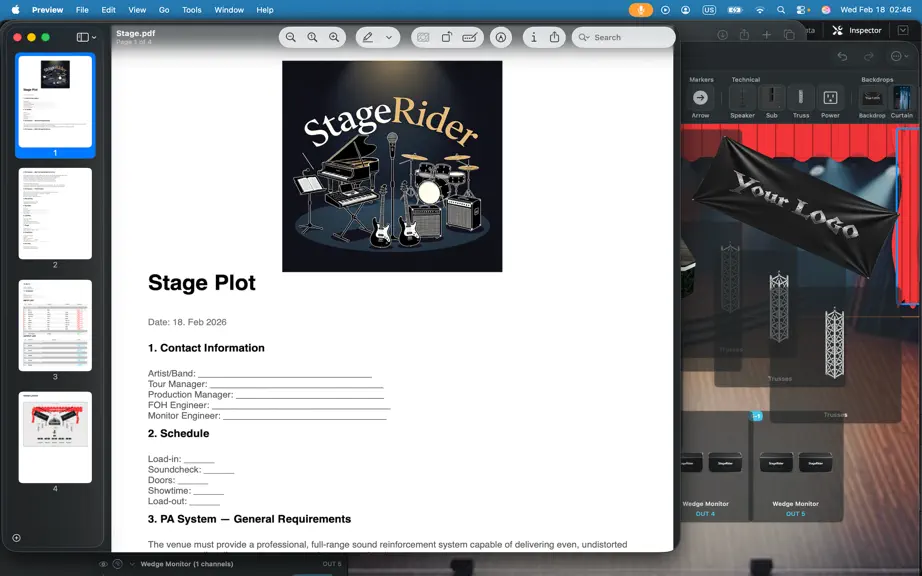922x576 pixels.
Task: Add a Sub element to the stage
Action: [771, 102]
